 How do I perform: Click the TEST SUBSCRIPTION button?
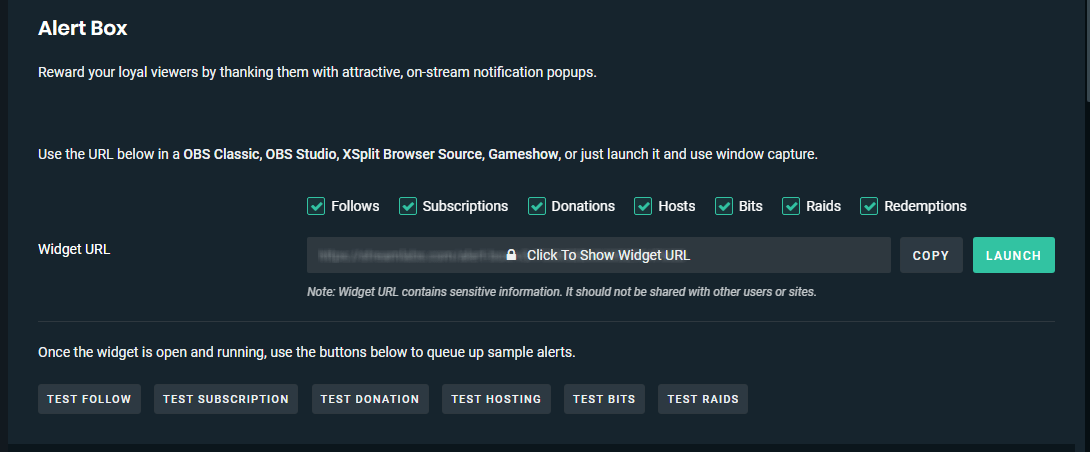225,399
